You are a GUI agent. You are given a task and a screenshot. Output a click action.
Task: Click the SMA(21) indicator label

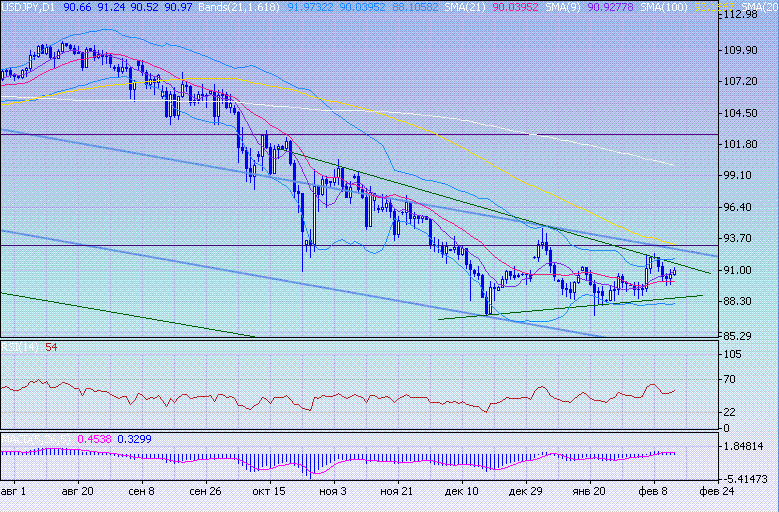tap(471, 7)
